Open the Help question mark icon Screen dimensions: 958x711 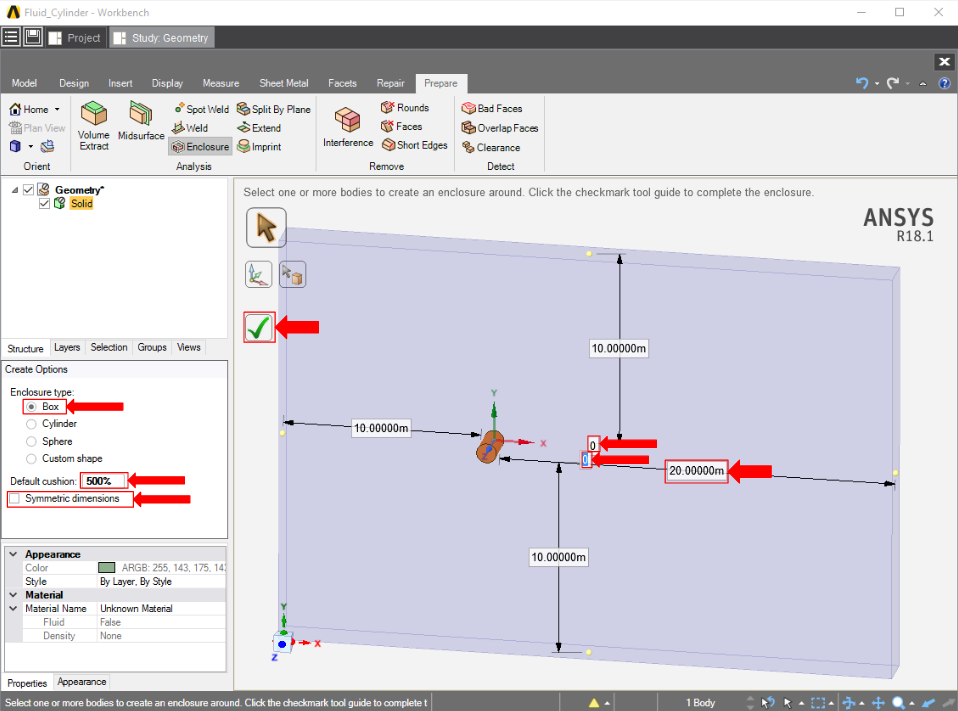(x=945, y=83)
